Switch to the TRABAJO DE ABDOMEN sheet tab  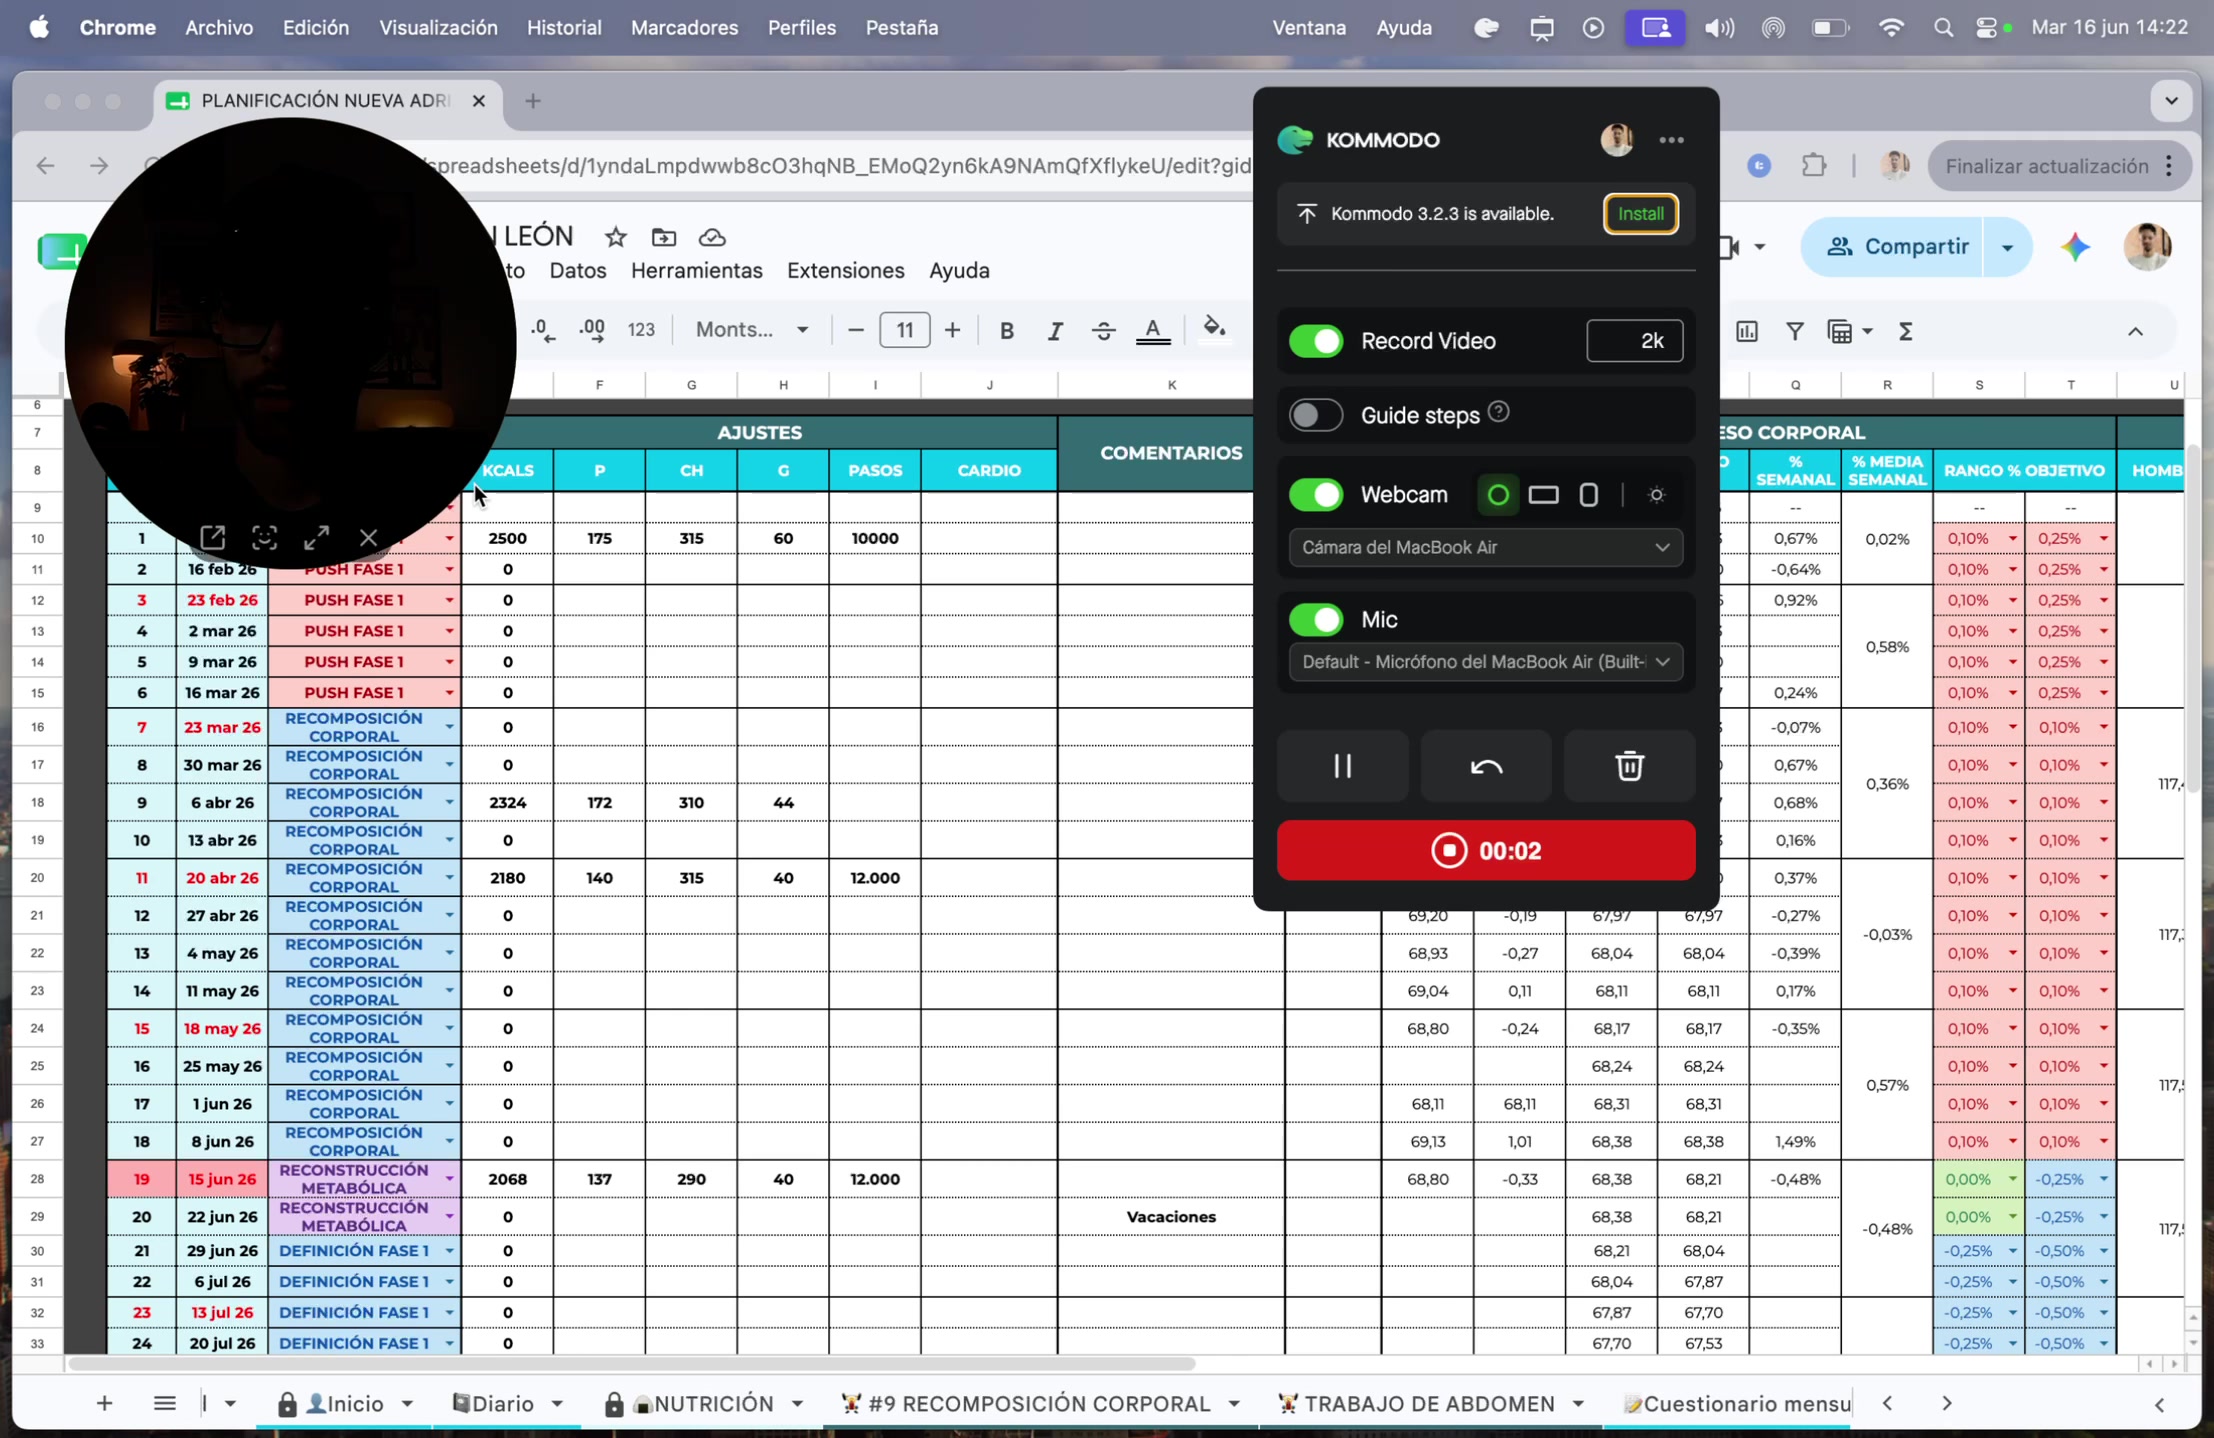tap(1428, 1404)
